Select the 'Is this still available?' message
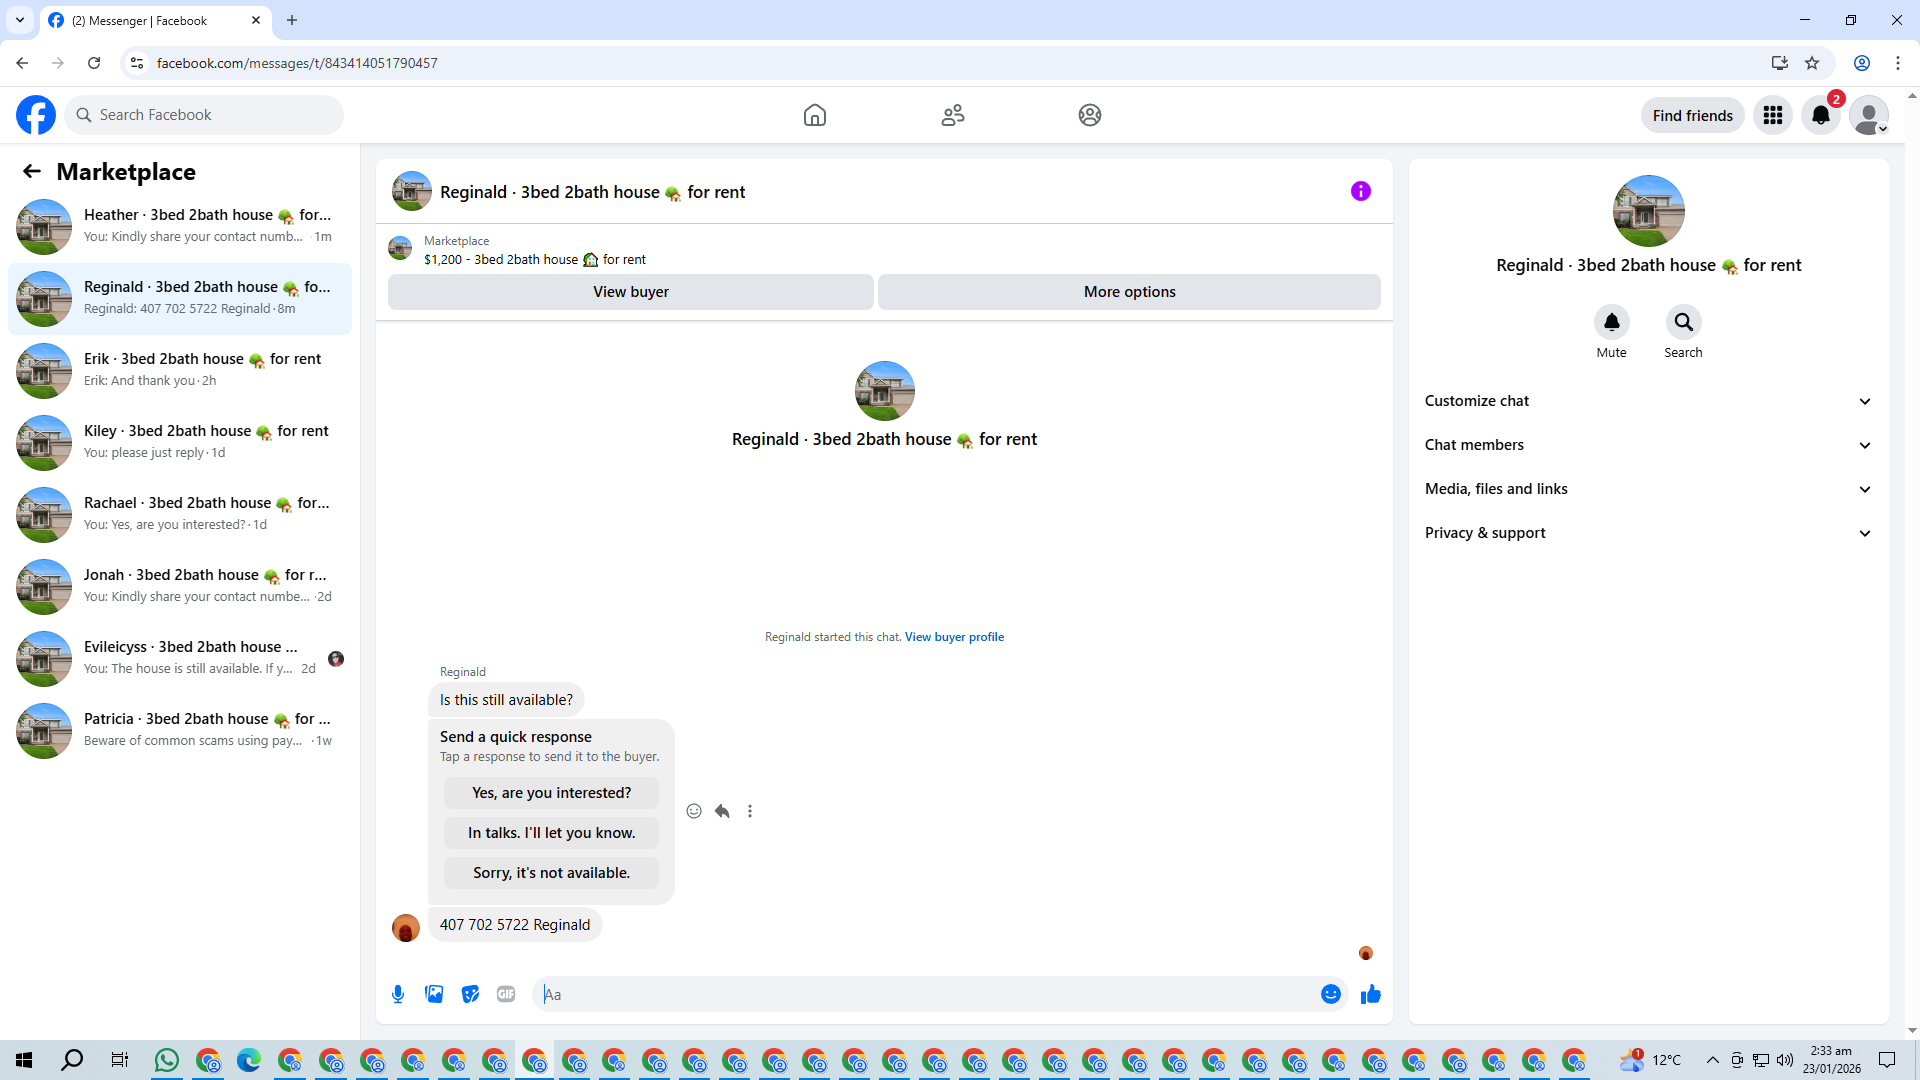The image size is (1920, 1080). [x=506, y=700]
